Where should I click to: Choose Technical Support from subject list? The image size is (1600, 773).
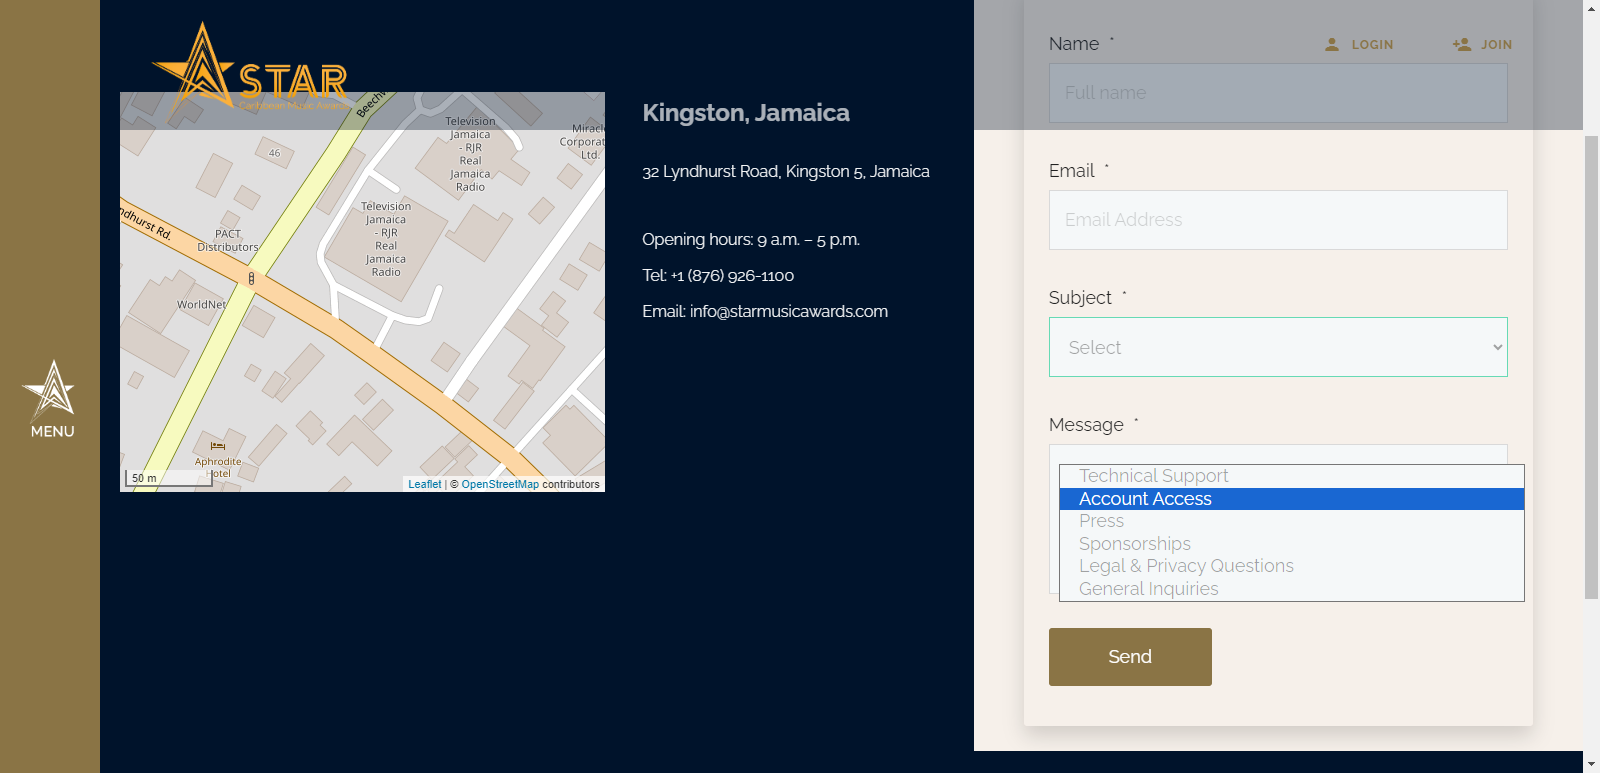(1291, 476)
